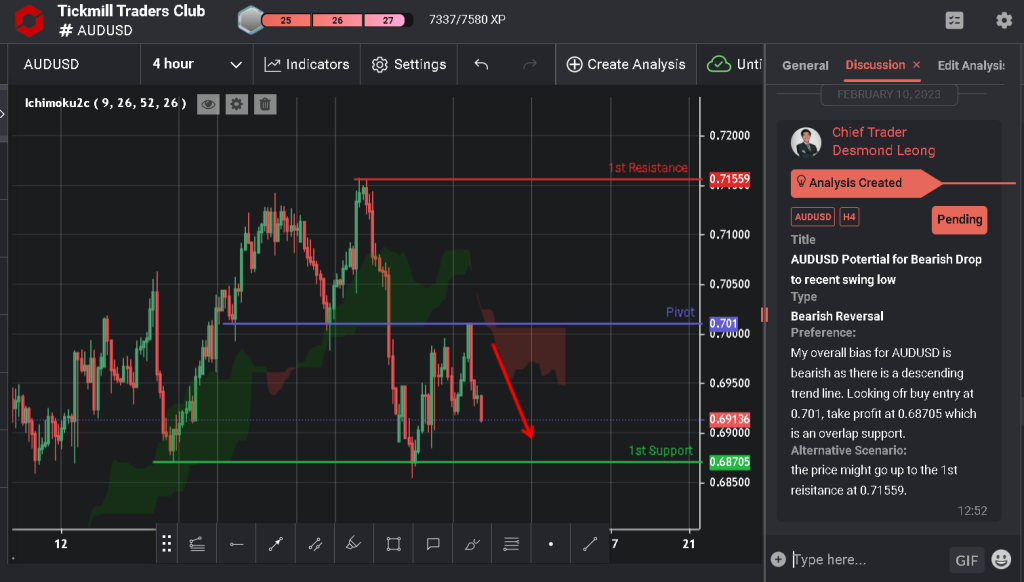The height and width of the screenshot is (582, 1024).
Task: Select the rectangle drawing tool
Action: pyautogui.click(x=392, y=544)
